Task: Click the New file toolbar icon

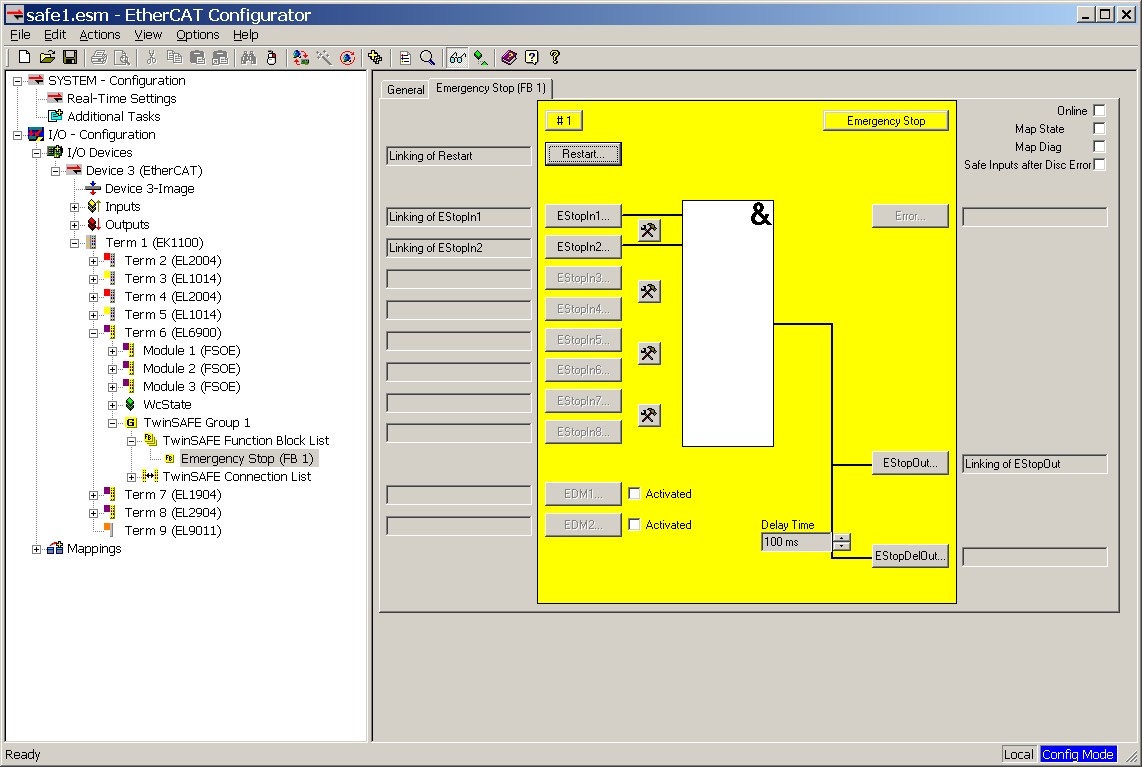Action: point(24,58)
